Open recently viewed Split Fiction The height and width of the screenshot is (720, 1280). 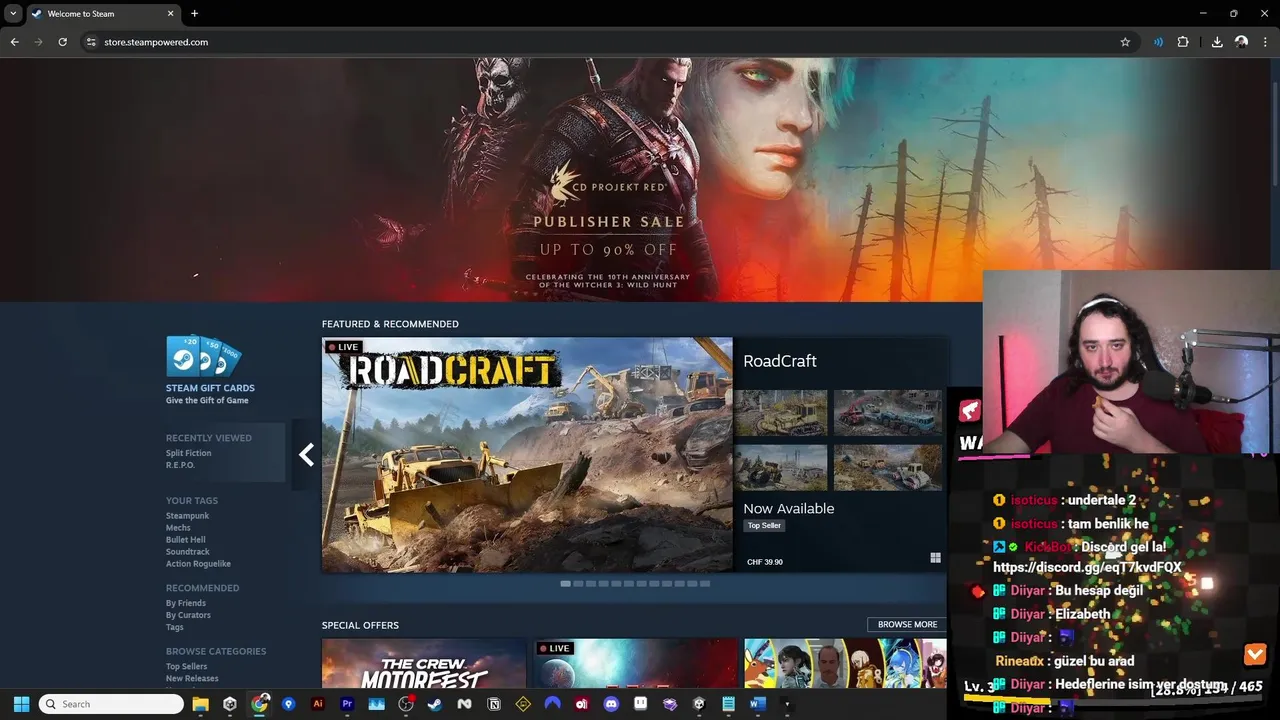pyautogui.click(x=188, y=453)
